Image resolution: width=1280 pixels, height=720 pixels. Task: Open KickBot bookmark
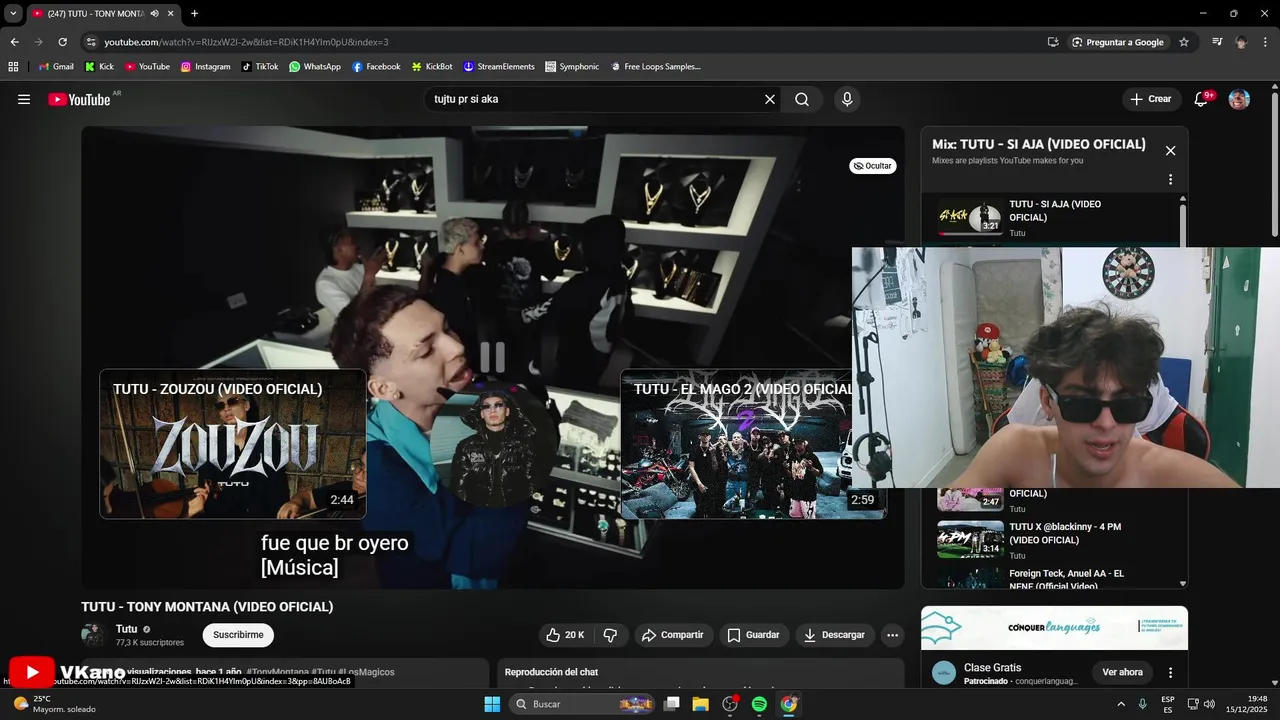coord(432,67)
